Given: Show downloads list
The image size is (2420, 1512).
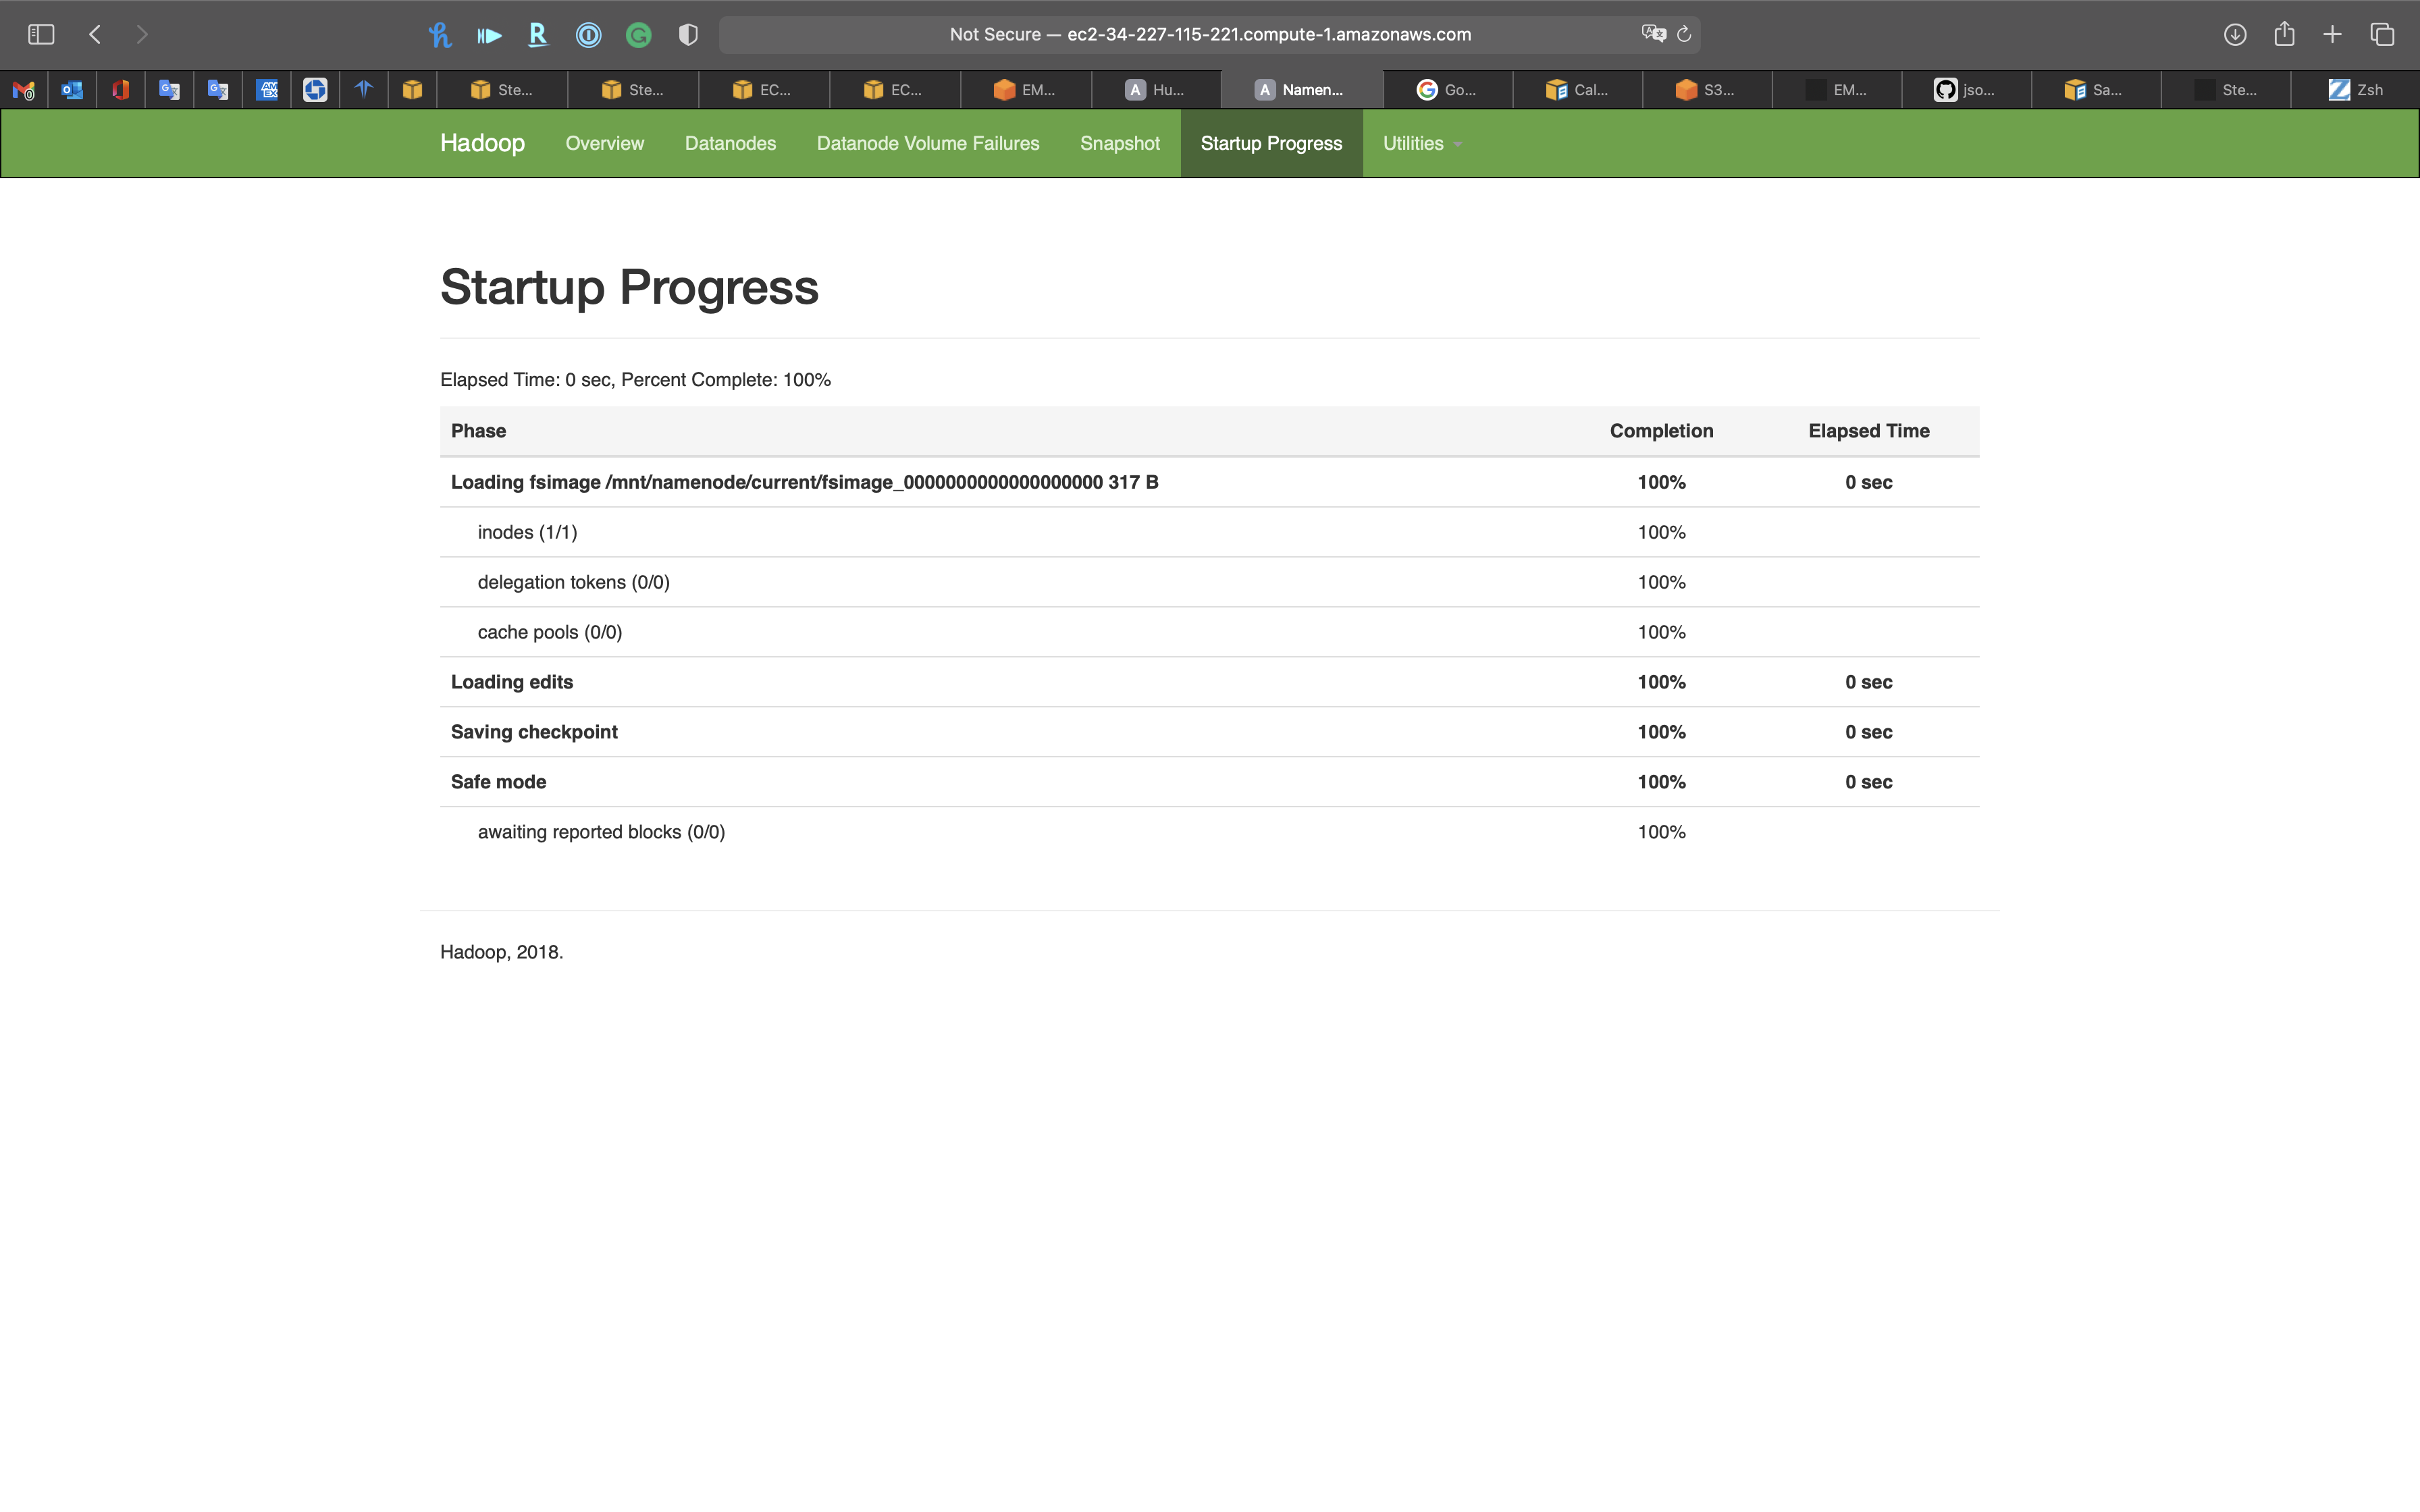Looking at the screenshot, I should point(2235,34).
